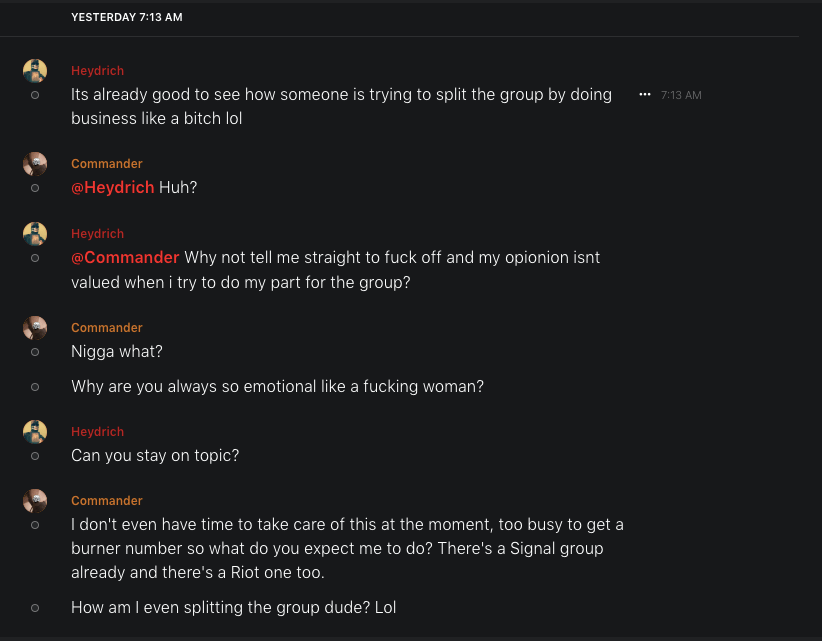Screen dimensions: 822x641
Task: Select the circle next to "Can you stay on topic?"
Action: pos(35,456)
